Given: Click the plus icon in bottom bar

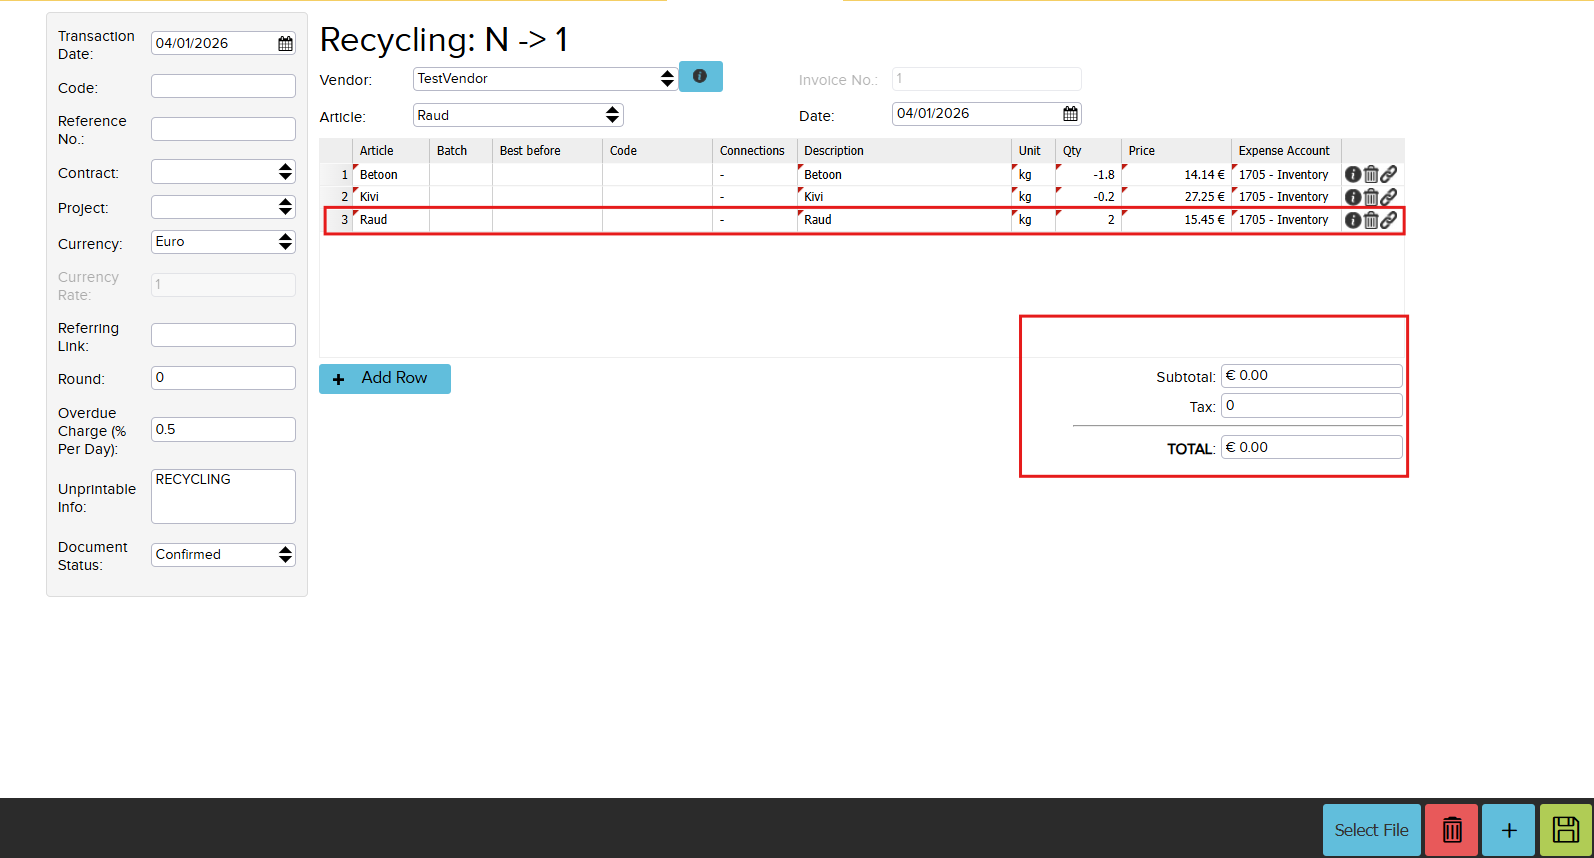Looking at the screenshot, I should [x=1508, y=830].
